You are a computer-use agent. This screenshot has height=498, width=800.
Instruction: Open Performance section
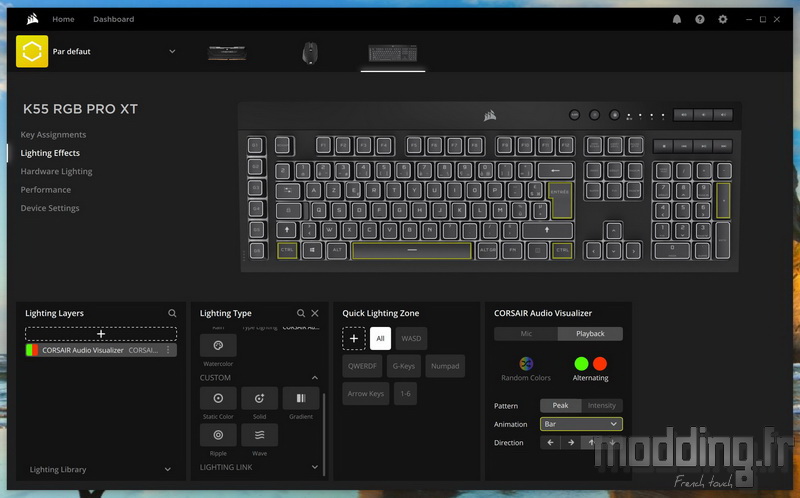point(45,190)
